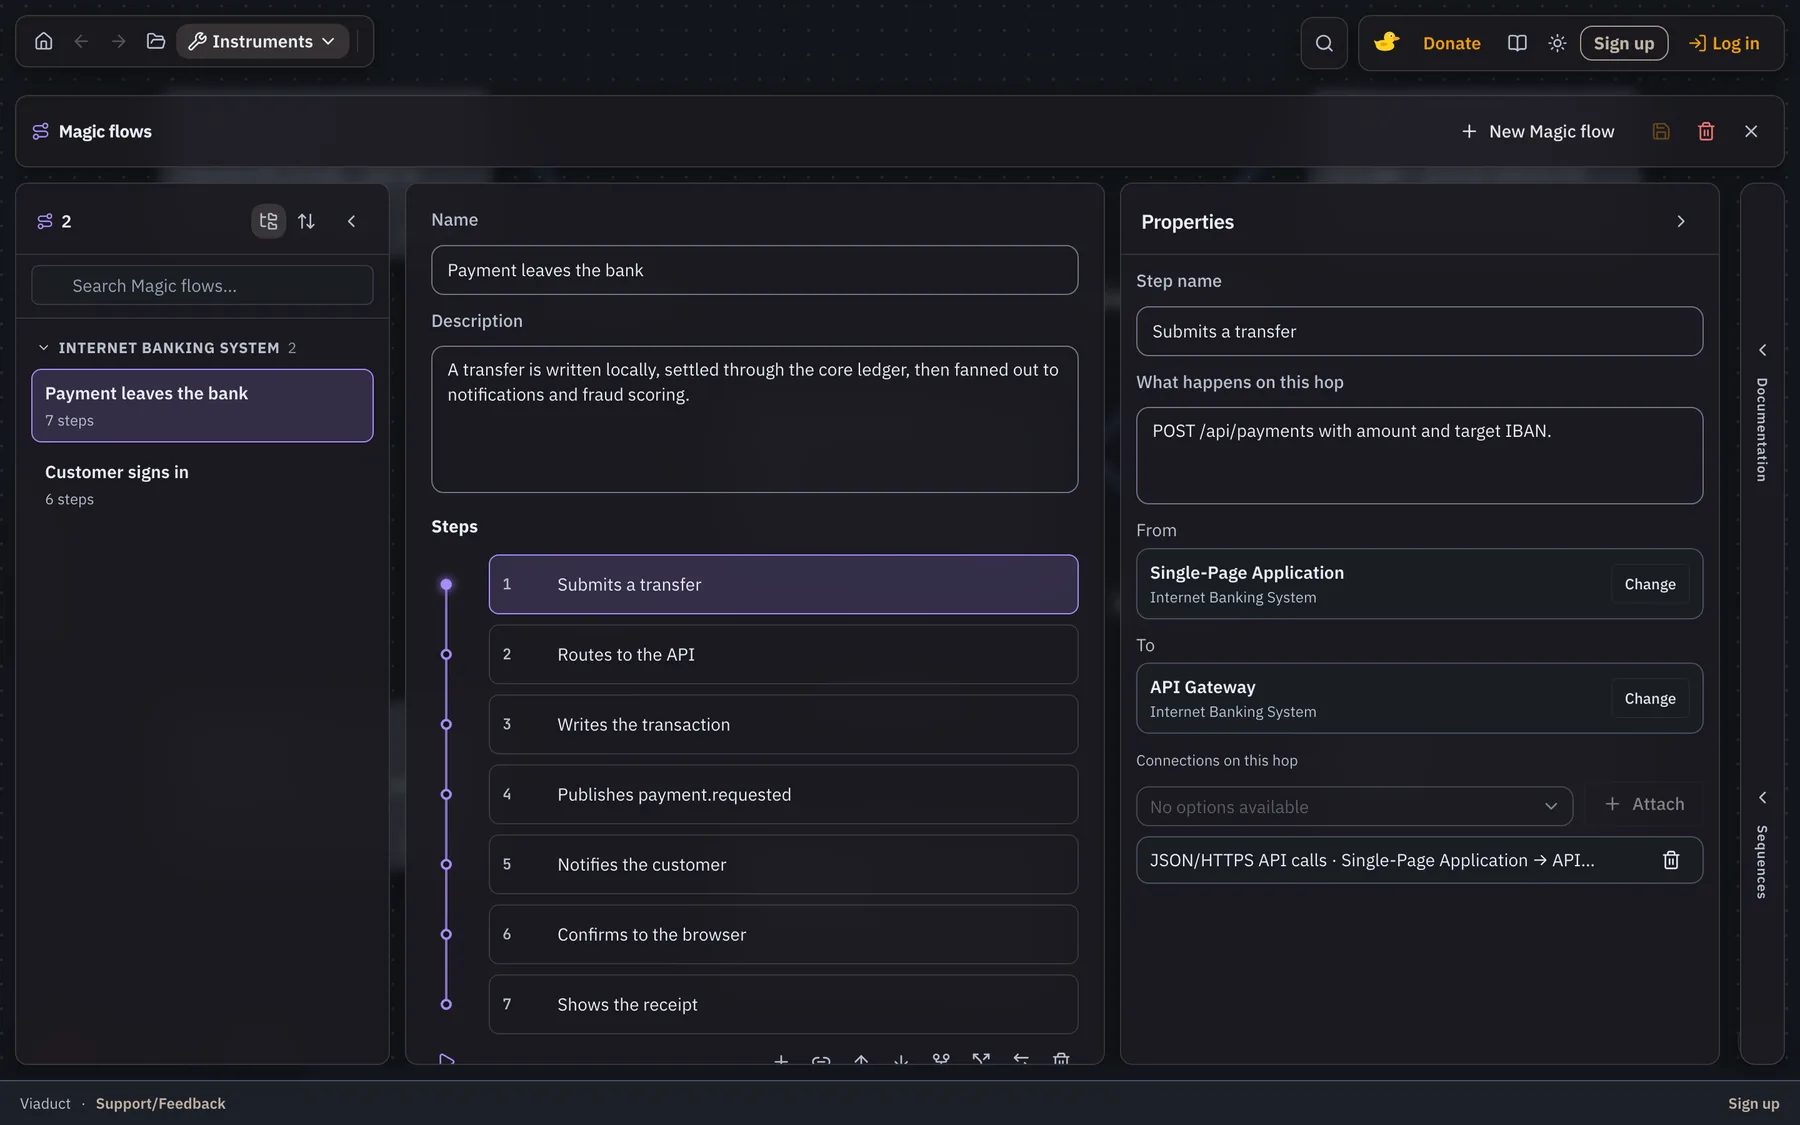Collapse the flow list sidebar chevron
Screen dimensions: 1800x1125
351,221
